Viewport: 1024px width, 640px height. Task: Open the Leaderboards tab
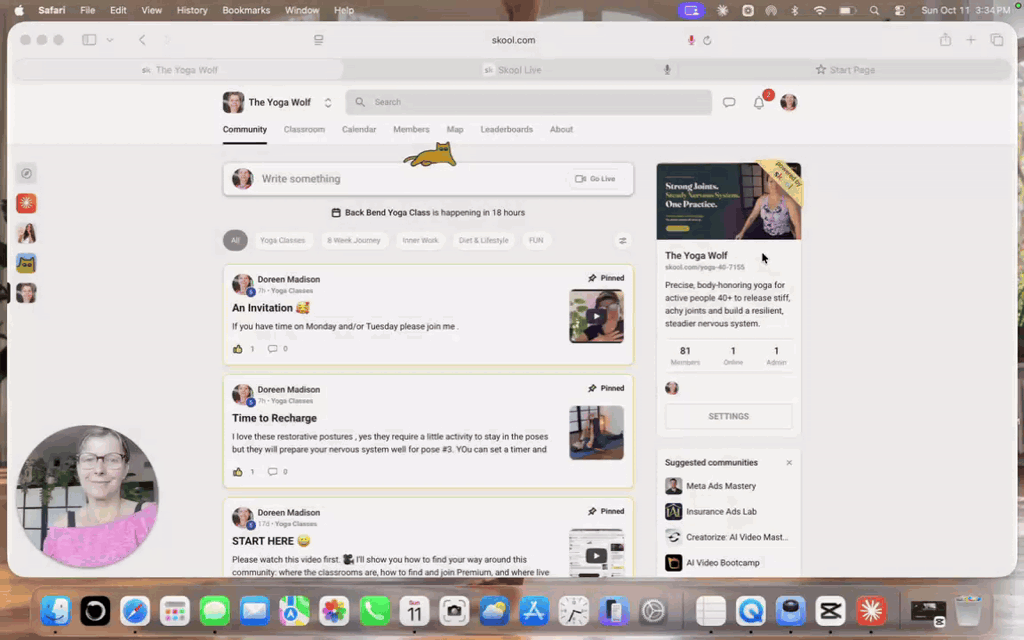click(x=507, y=129)
